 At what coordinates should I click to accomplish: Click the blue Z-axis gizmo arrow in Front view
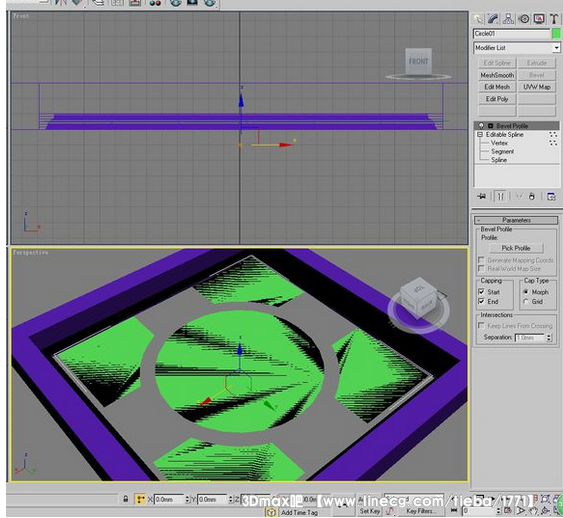(x=241, y=100)
